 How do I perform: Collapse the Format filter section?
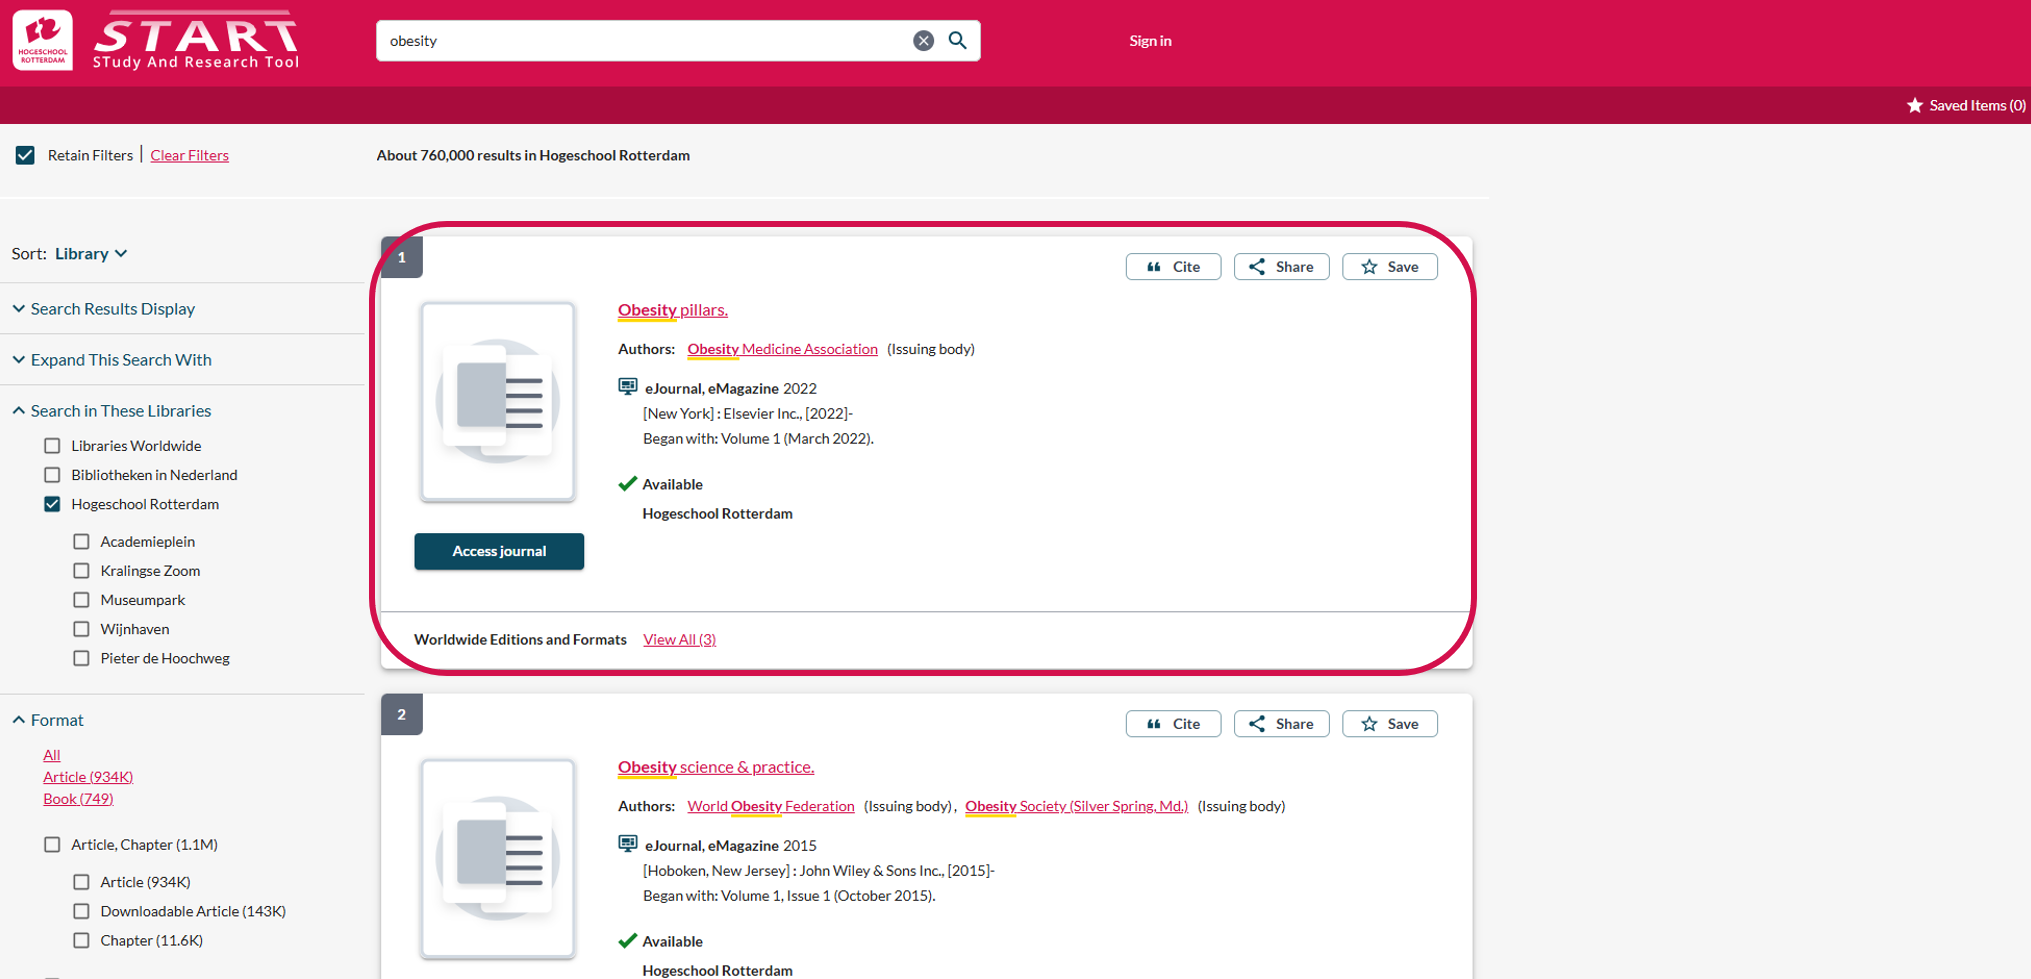[x=56, y=720]
